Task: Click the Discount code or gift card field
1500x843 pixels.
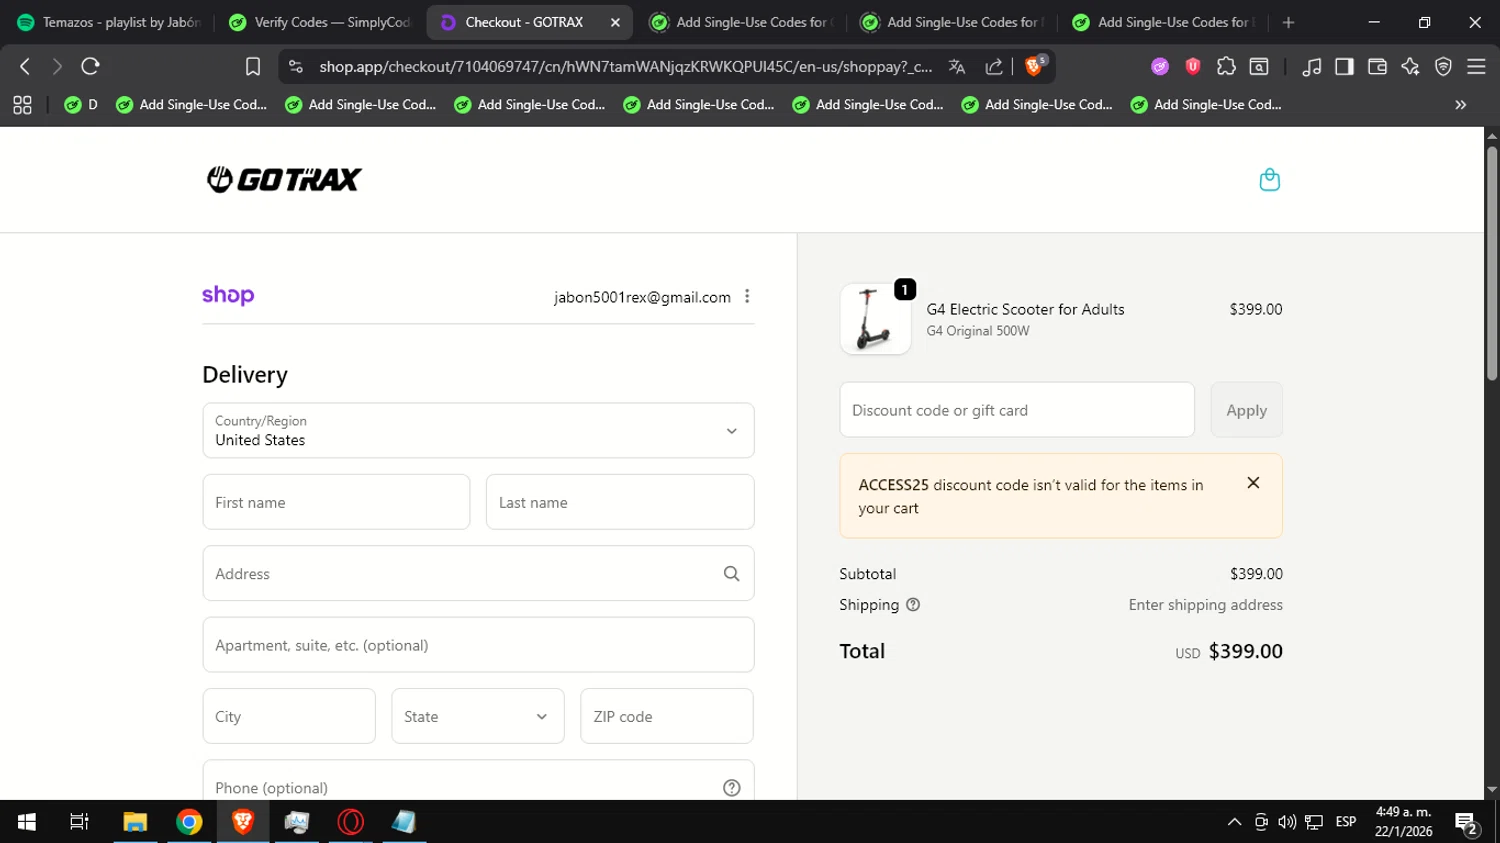Action: click(1017, 410)
